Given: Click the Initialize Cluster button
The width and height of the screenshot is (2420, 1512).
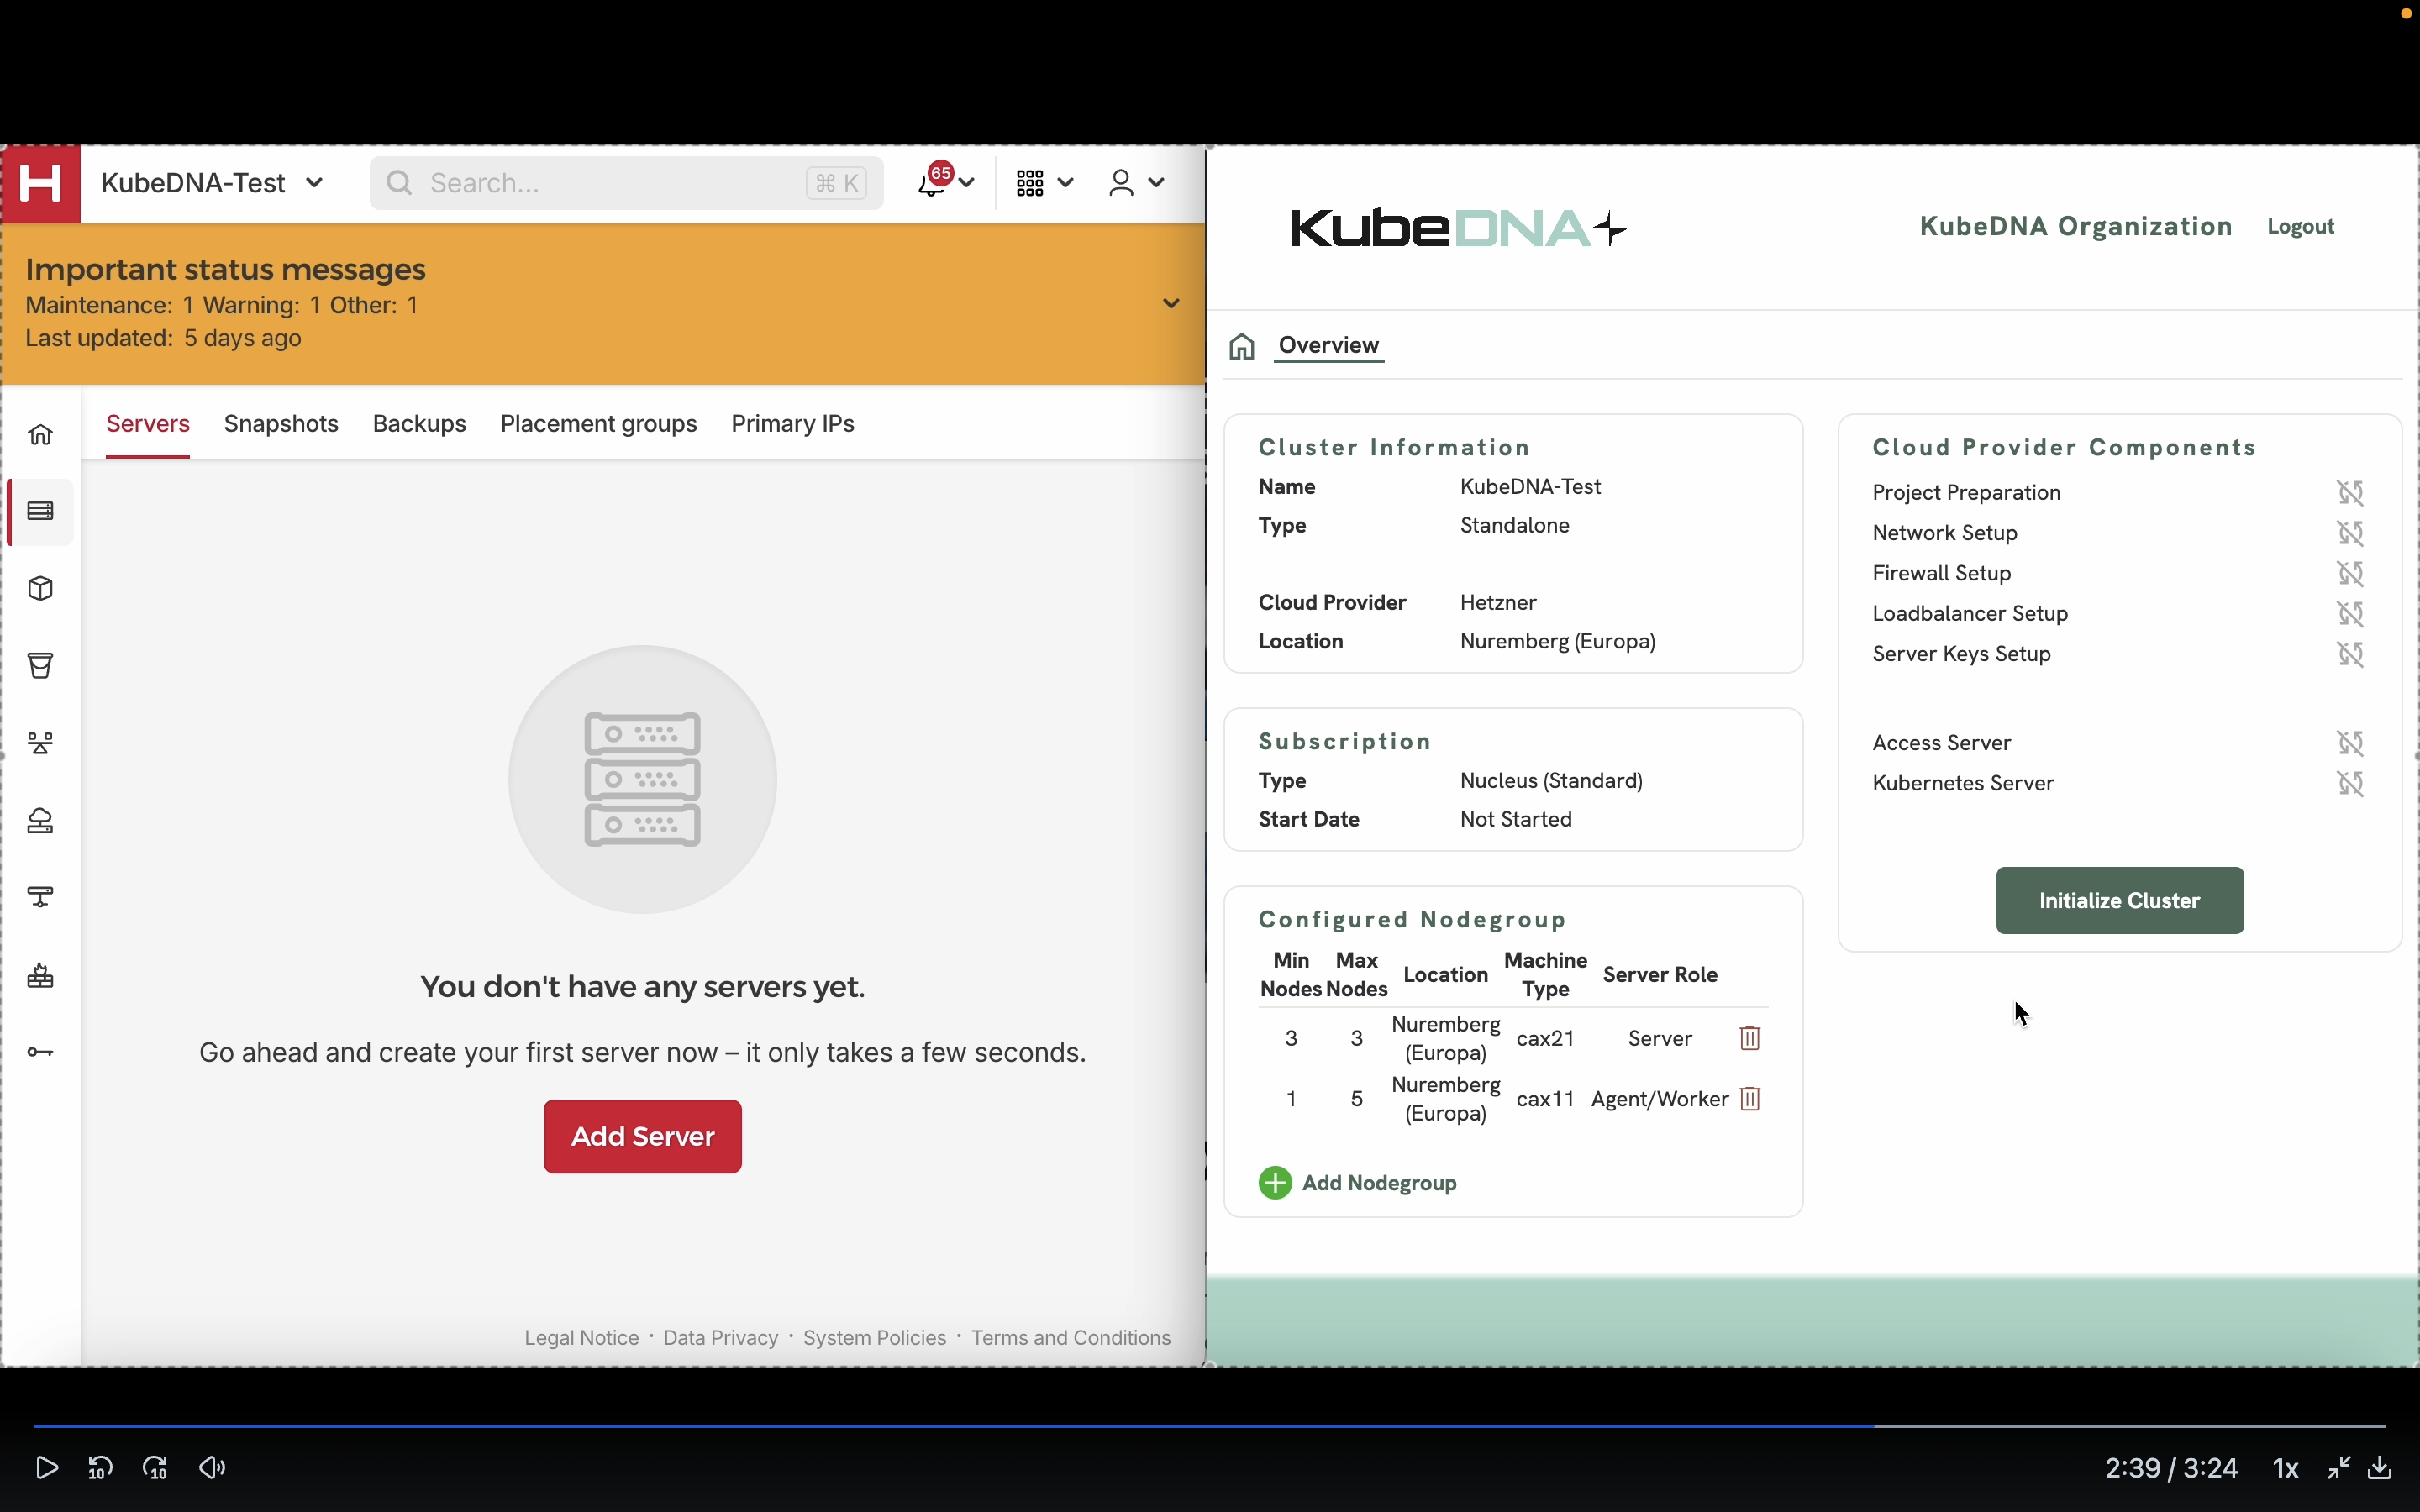Looking at the screenshot, I should tap(2119, 900).
